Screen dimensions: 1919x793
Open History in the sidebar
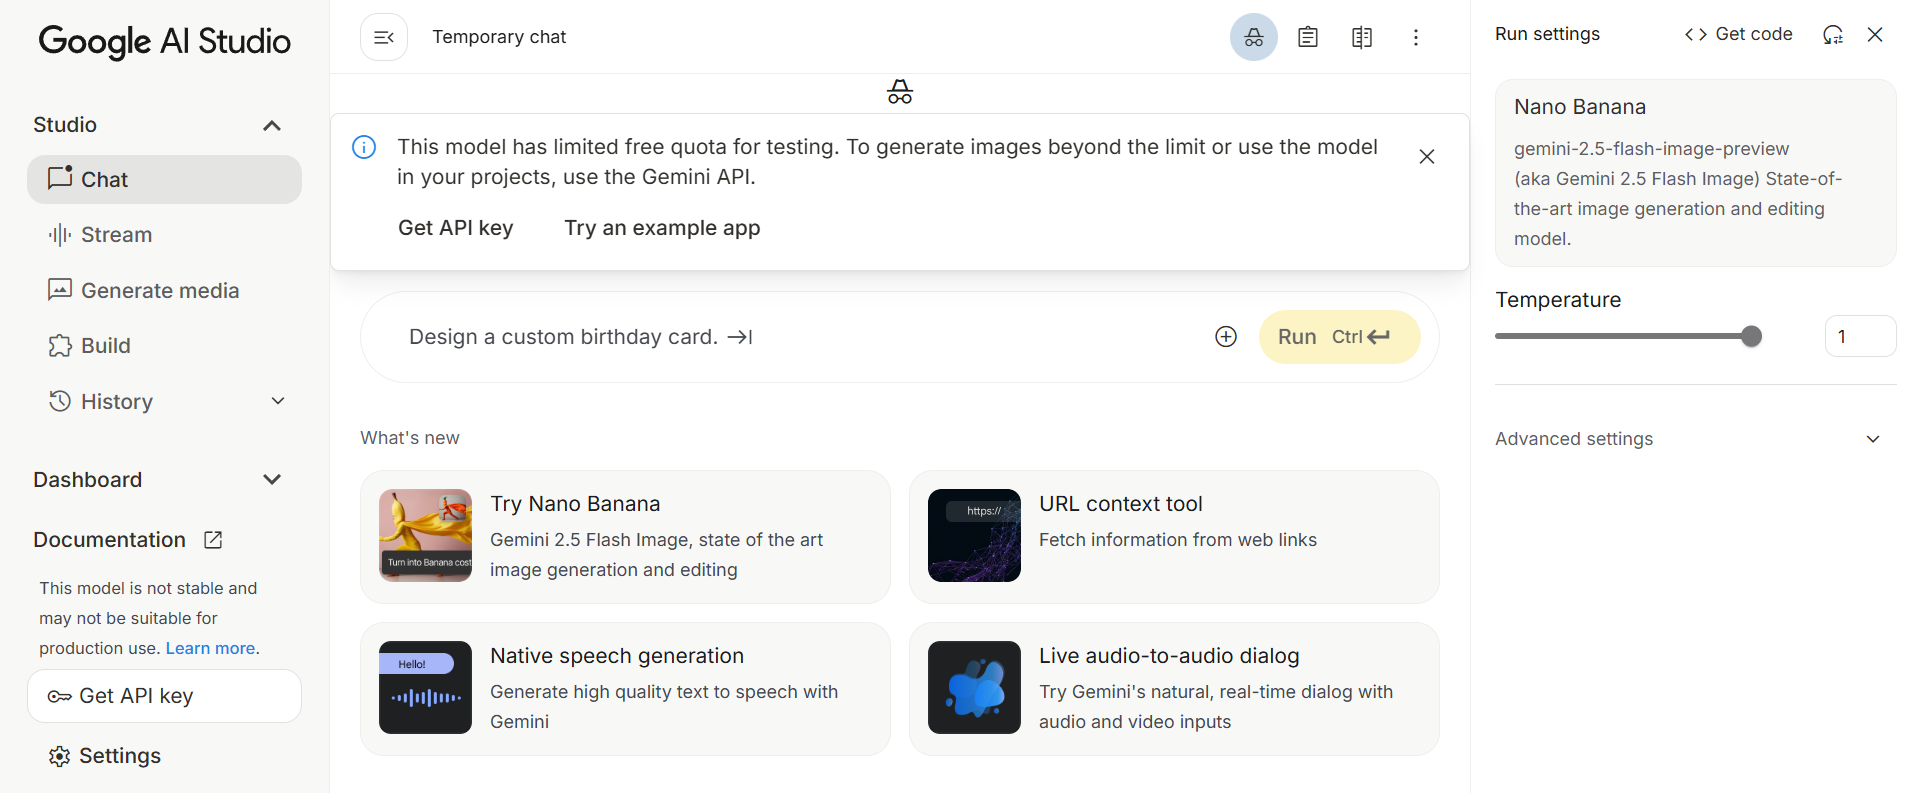click(x=164, y=402)
